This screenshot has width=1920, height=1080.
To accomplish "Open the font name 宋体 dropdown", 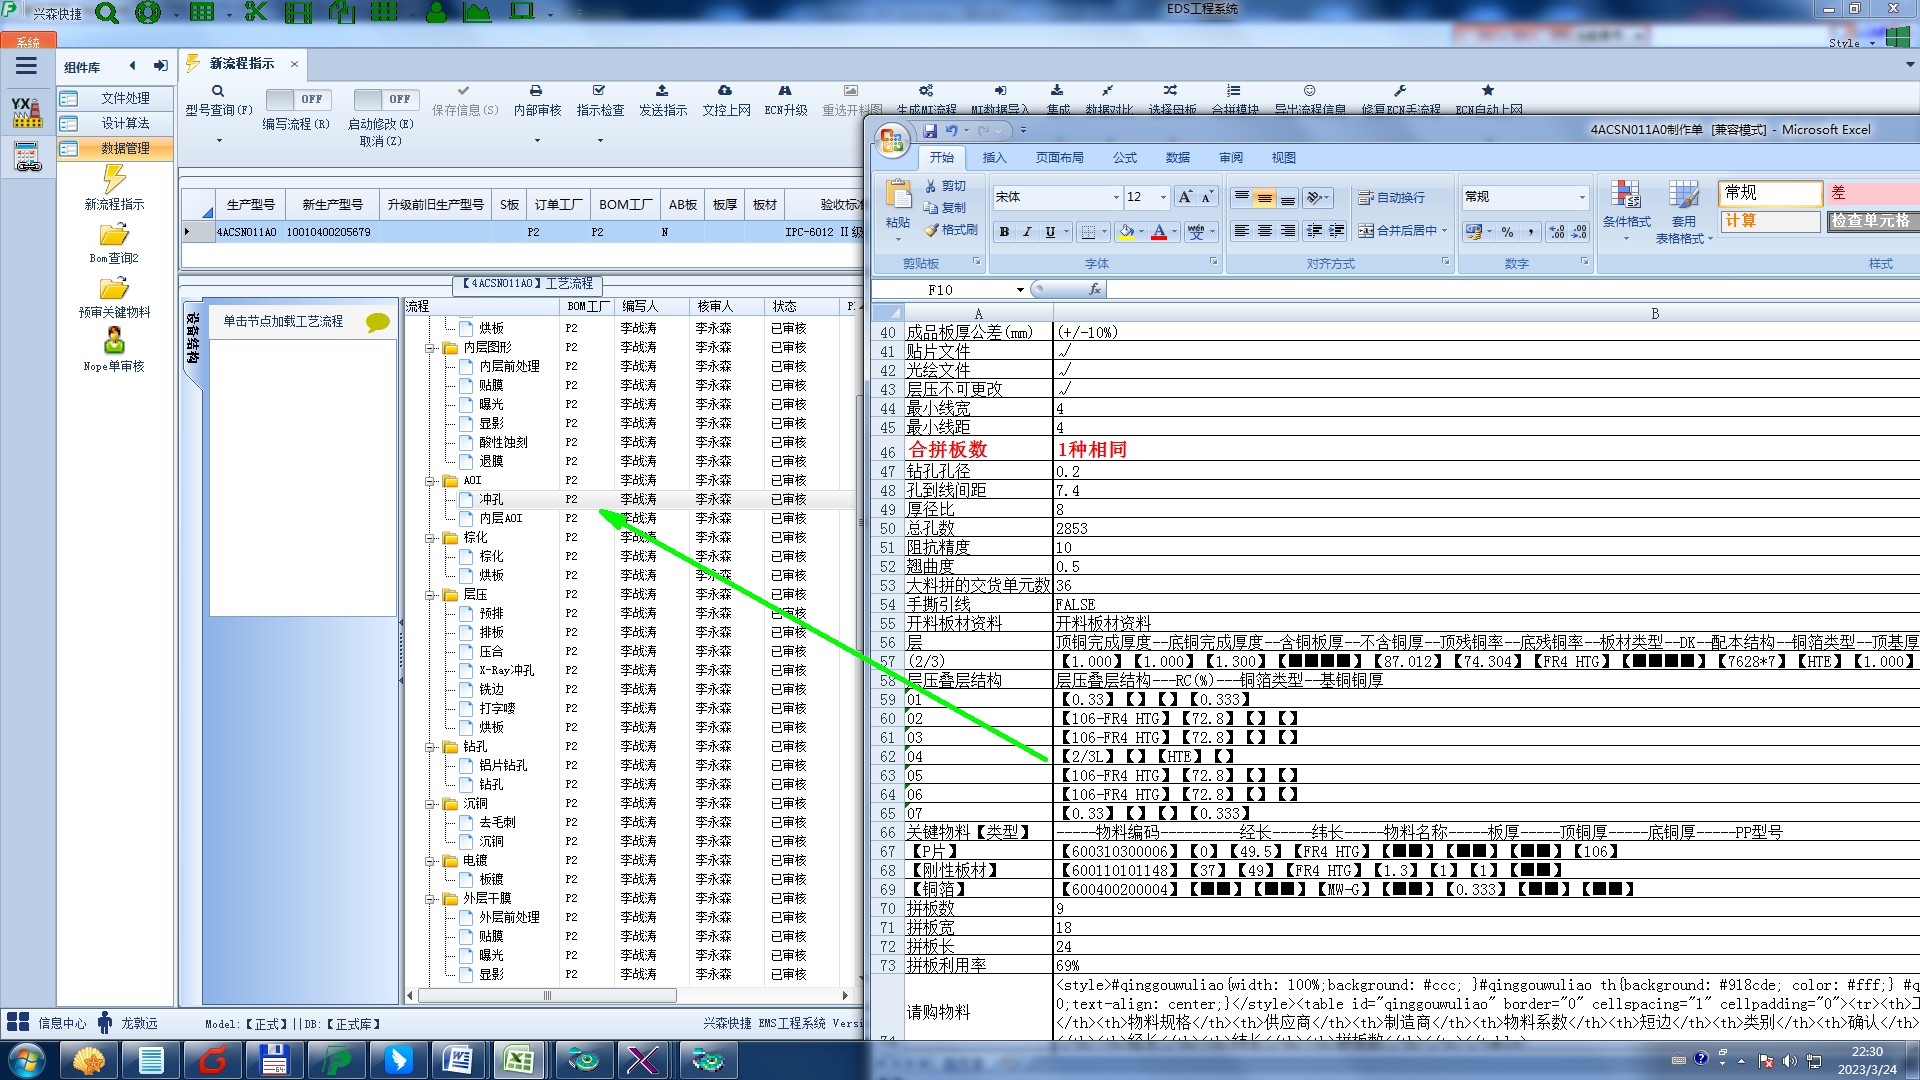I will (x=1116, y=198).
